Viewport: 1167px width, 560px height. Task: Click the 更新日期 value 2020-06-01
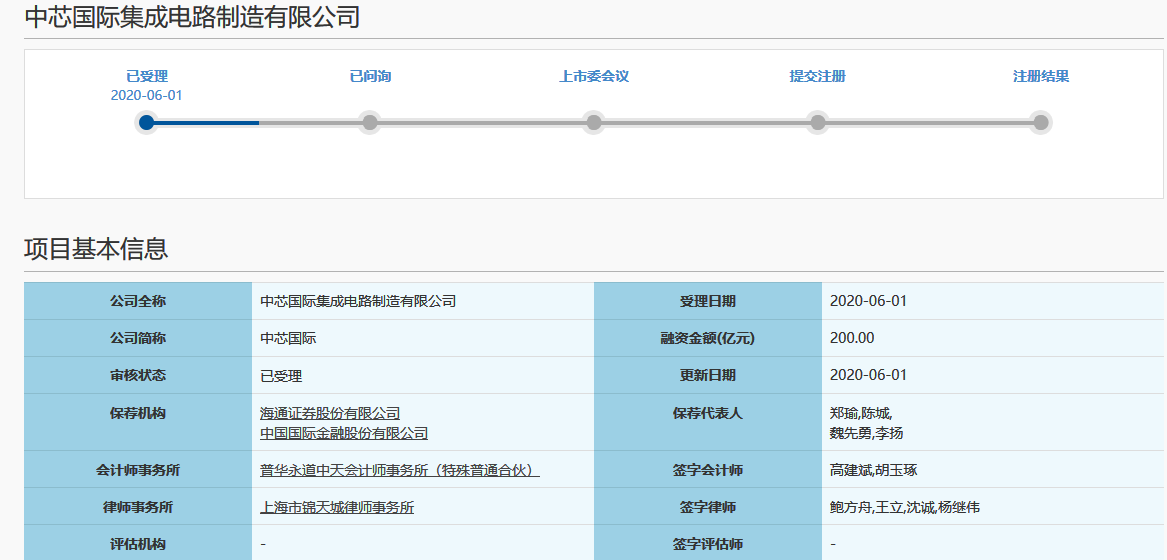[x=869, y=375]
